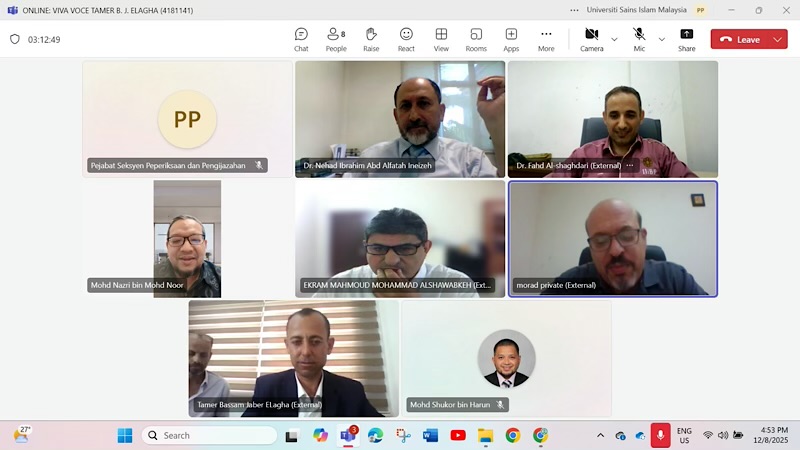Show the People participants list
This screenshot has width=800, height=450.
point(336,39)
